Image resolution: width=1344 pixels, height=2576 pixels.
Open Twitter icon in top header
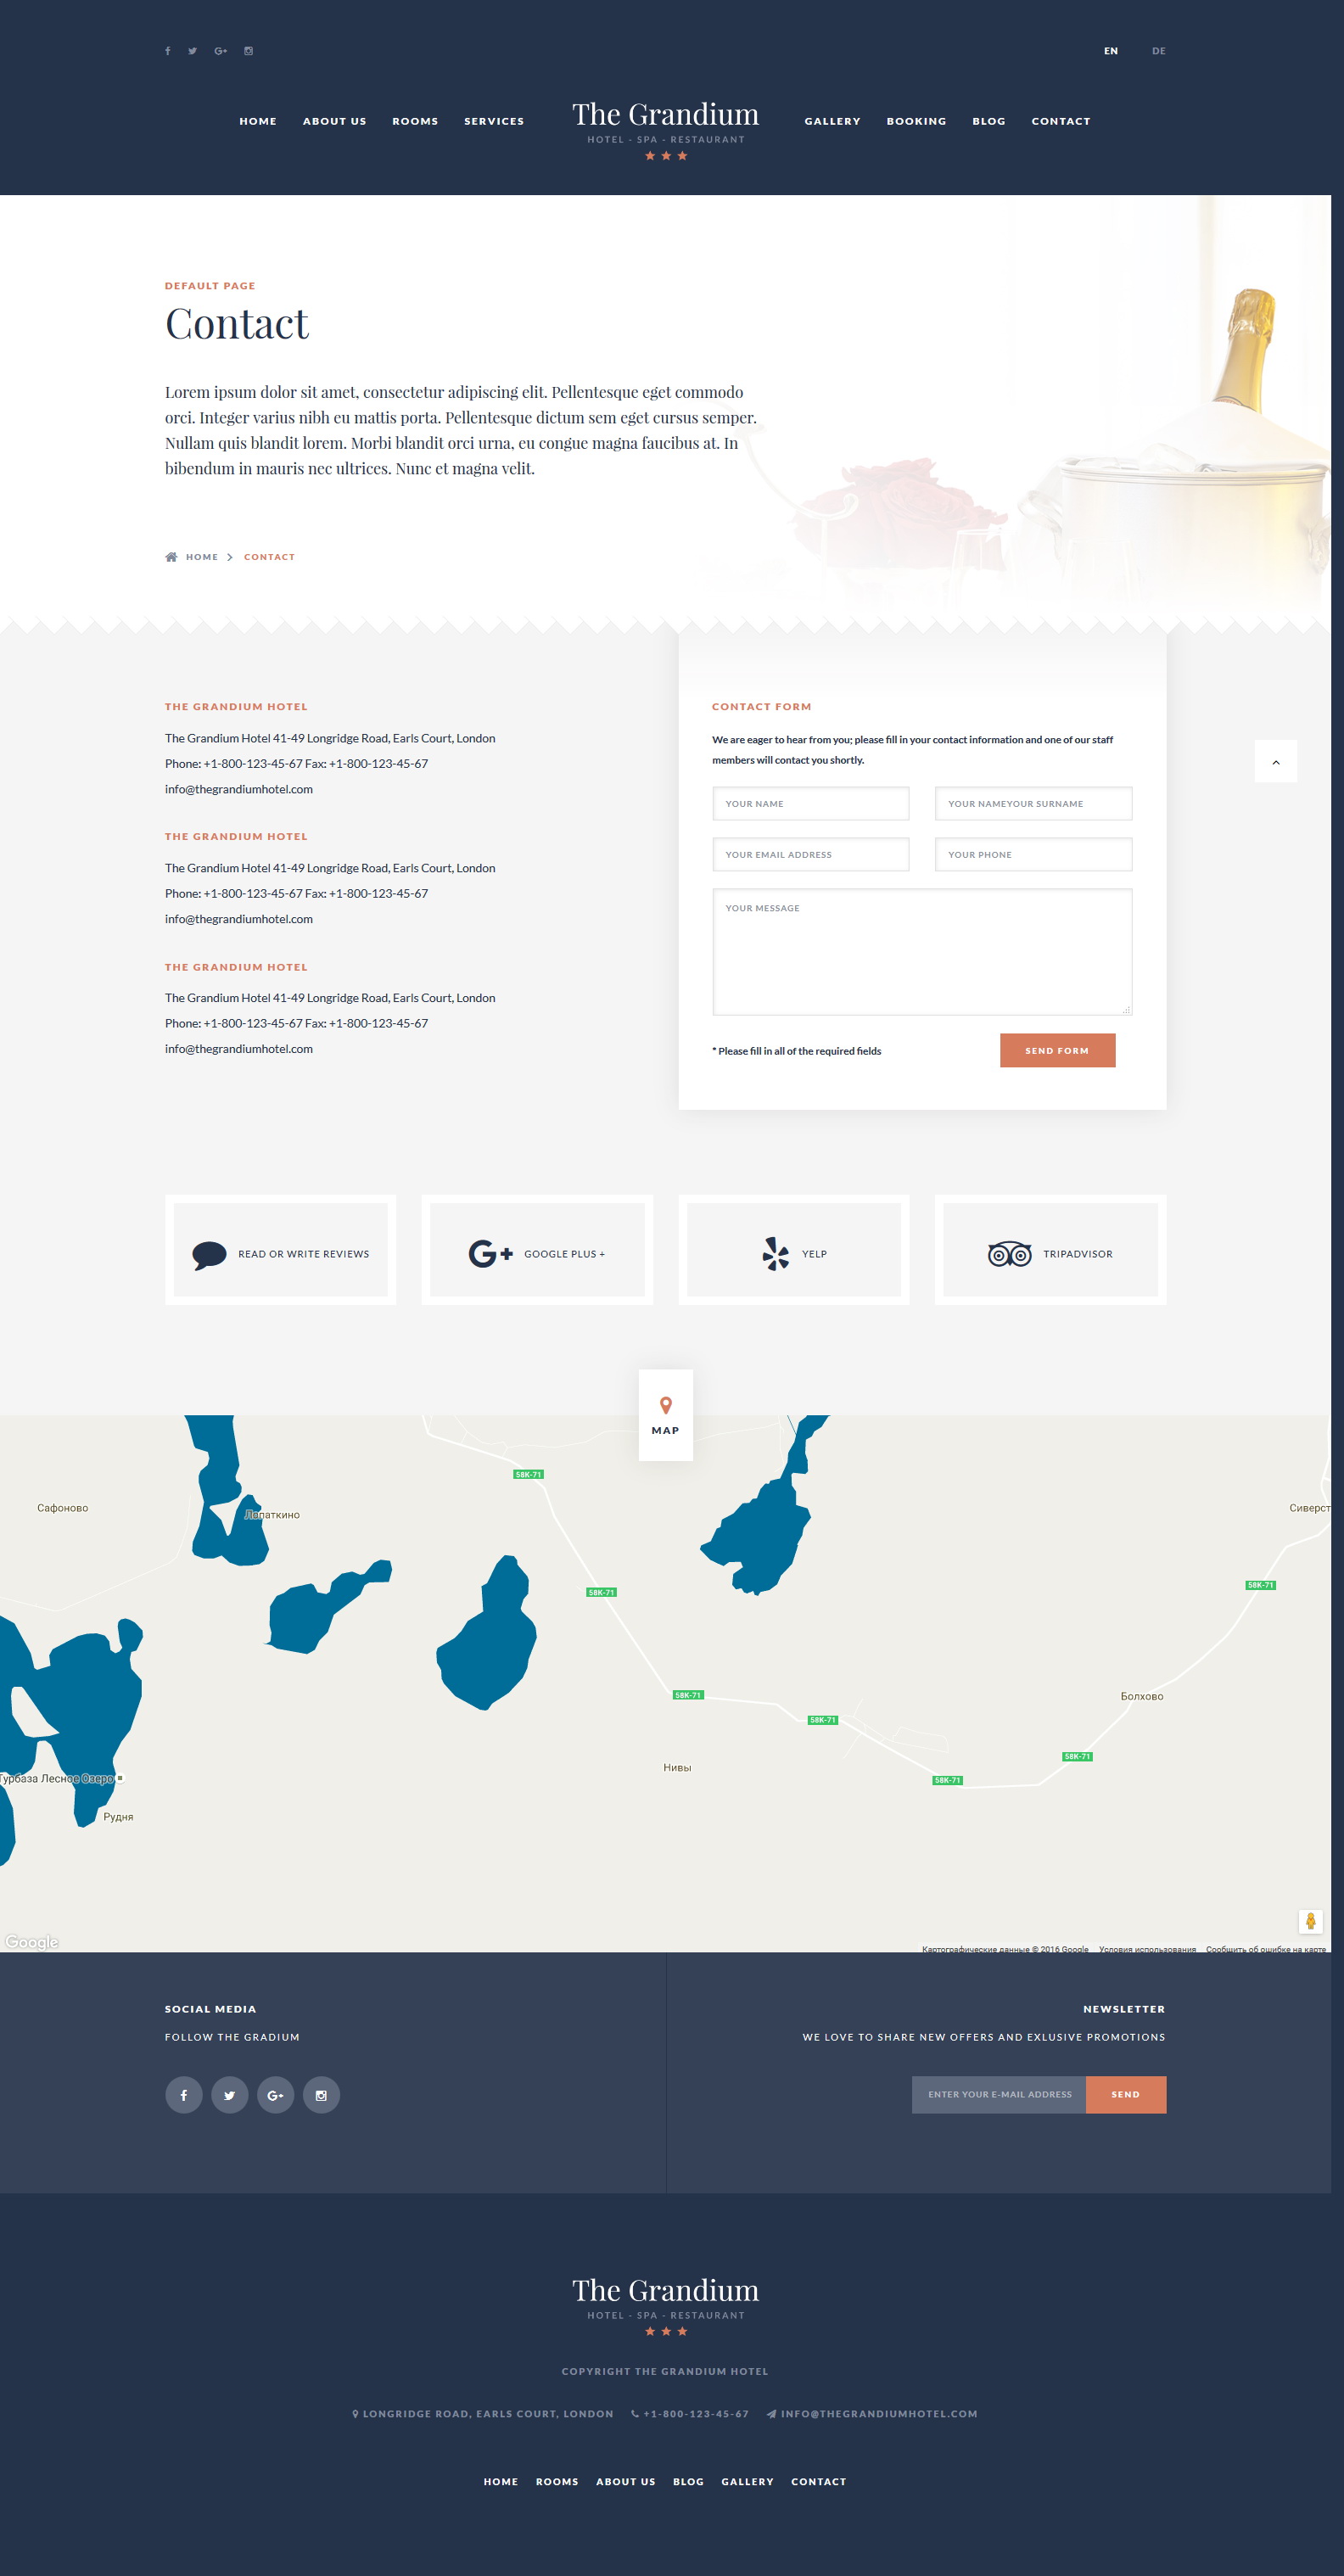(x=192, y=51)
